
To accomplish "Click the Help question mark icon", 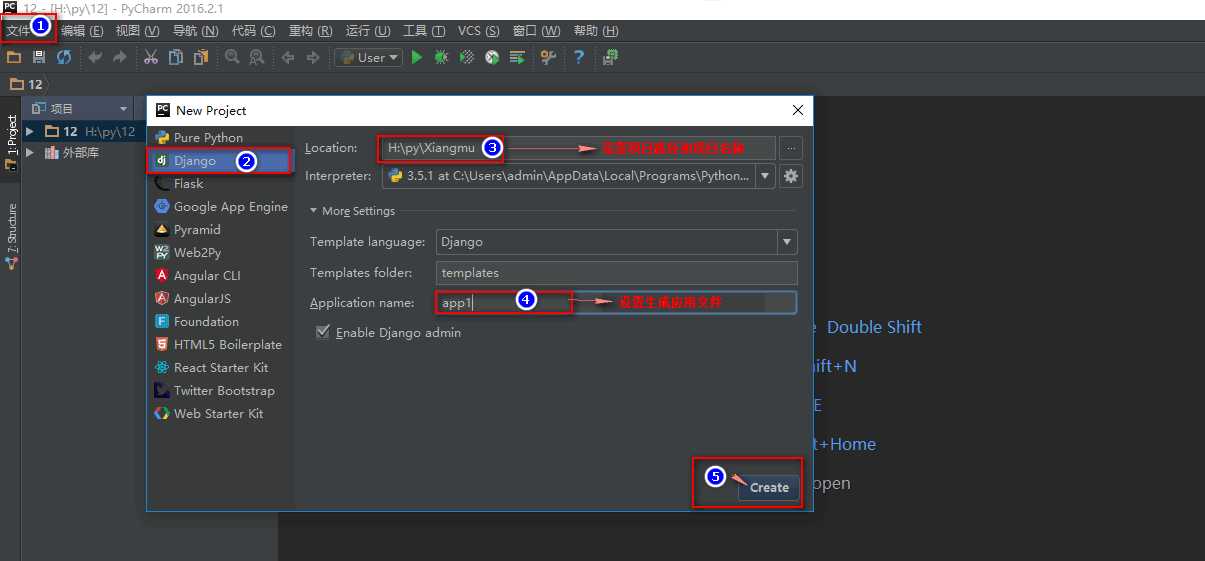I will tap(578, 57).
